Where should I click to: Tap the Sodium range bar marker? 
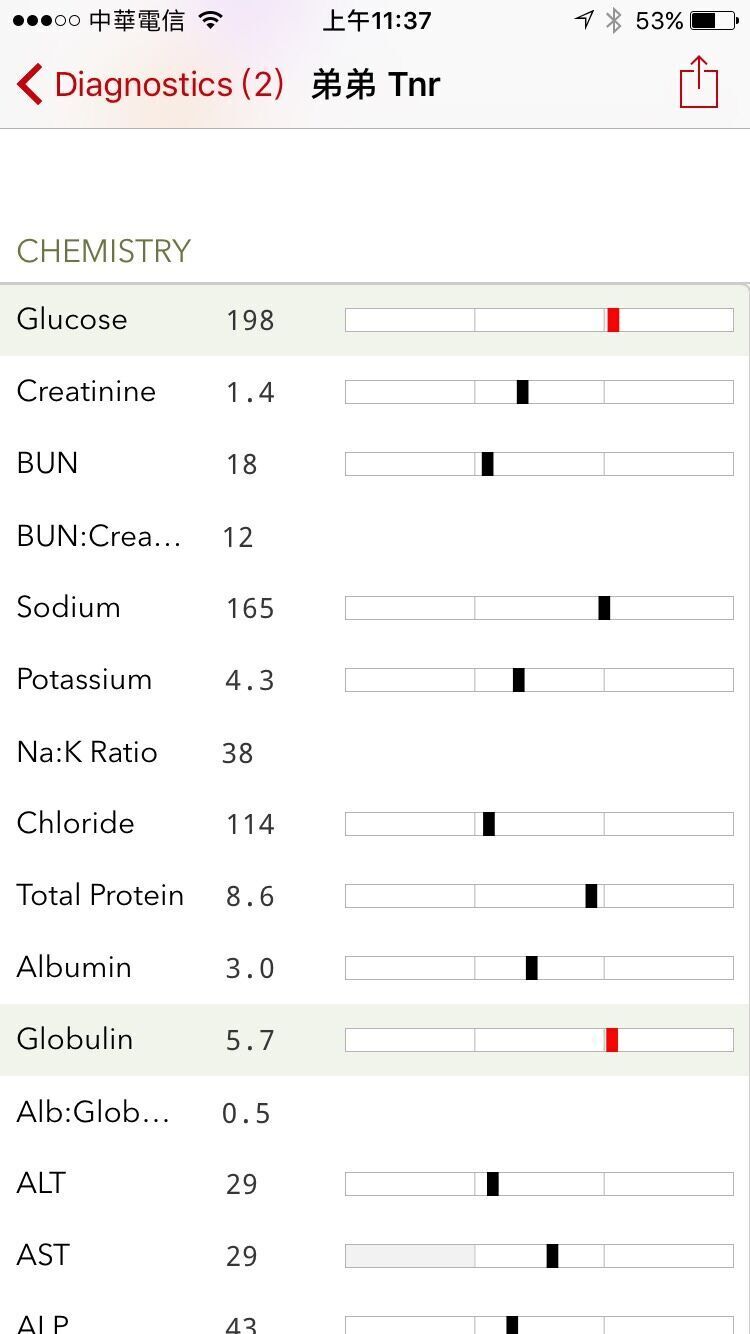604,608
